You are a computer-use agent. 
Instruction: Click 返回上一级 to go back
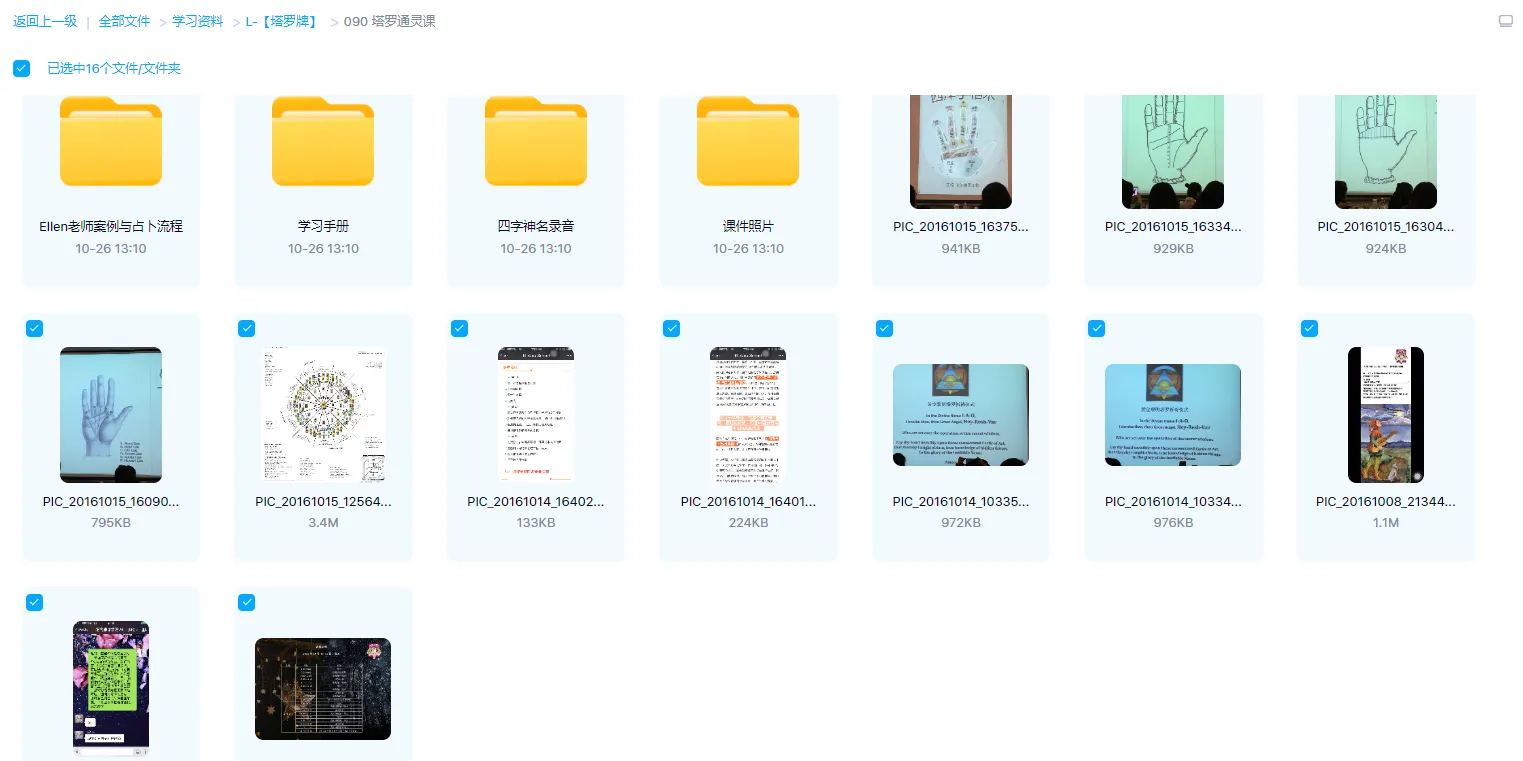[x=45, y=21]
